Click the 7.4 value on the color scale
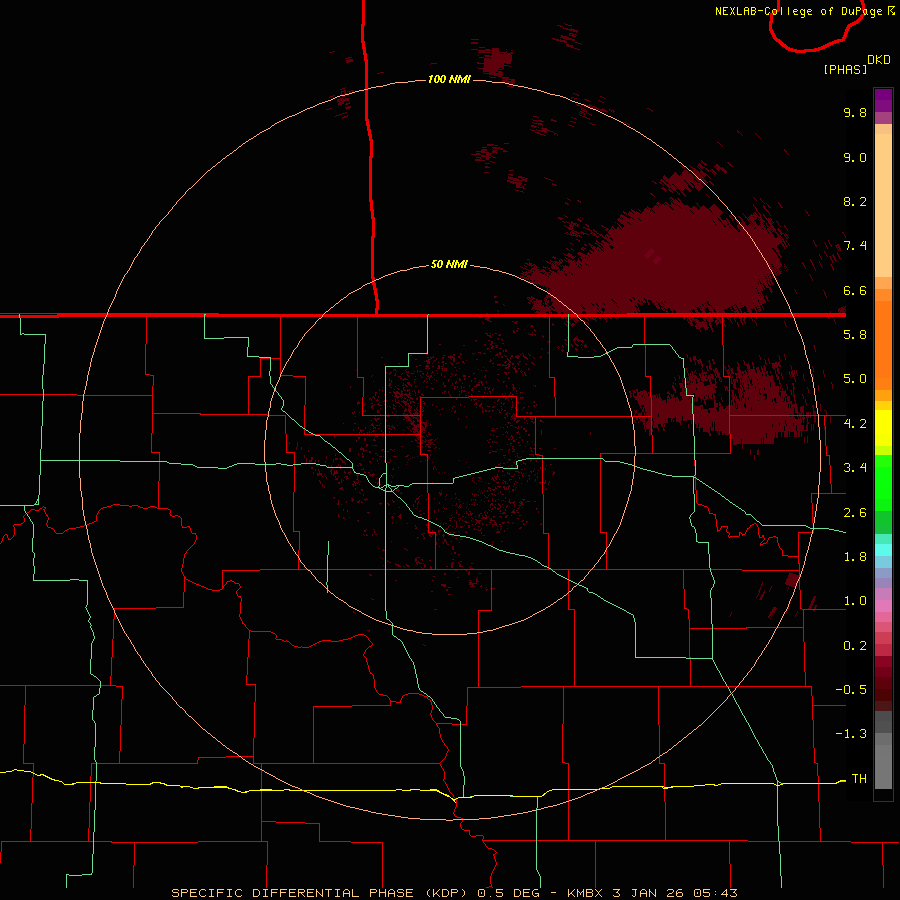Screen dimensions: 900x900 pyautogui.click(x=855, y=246)
